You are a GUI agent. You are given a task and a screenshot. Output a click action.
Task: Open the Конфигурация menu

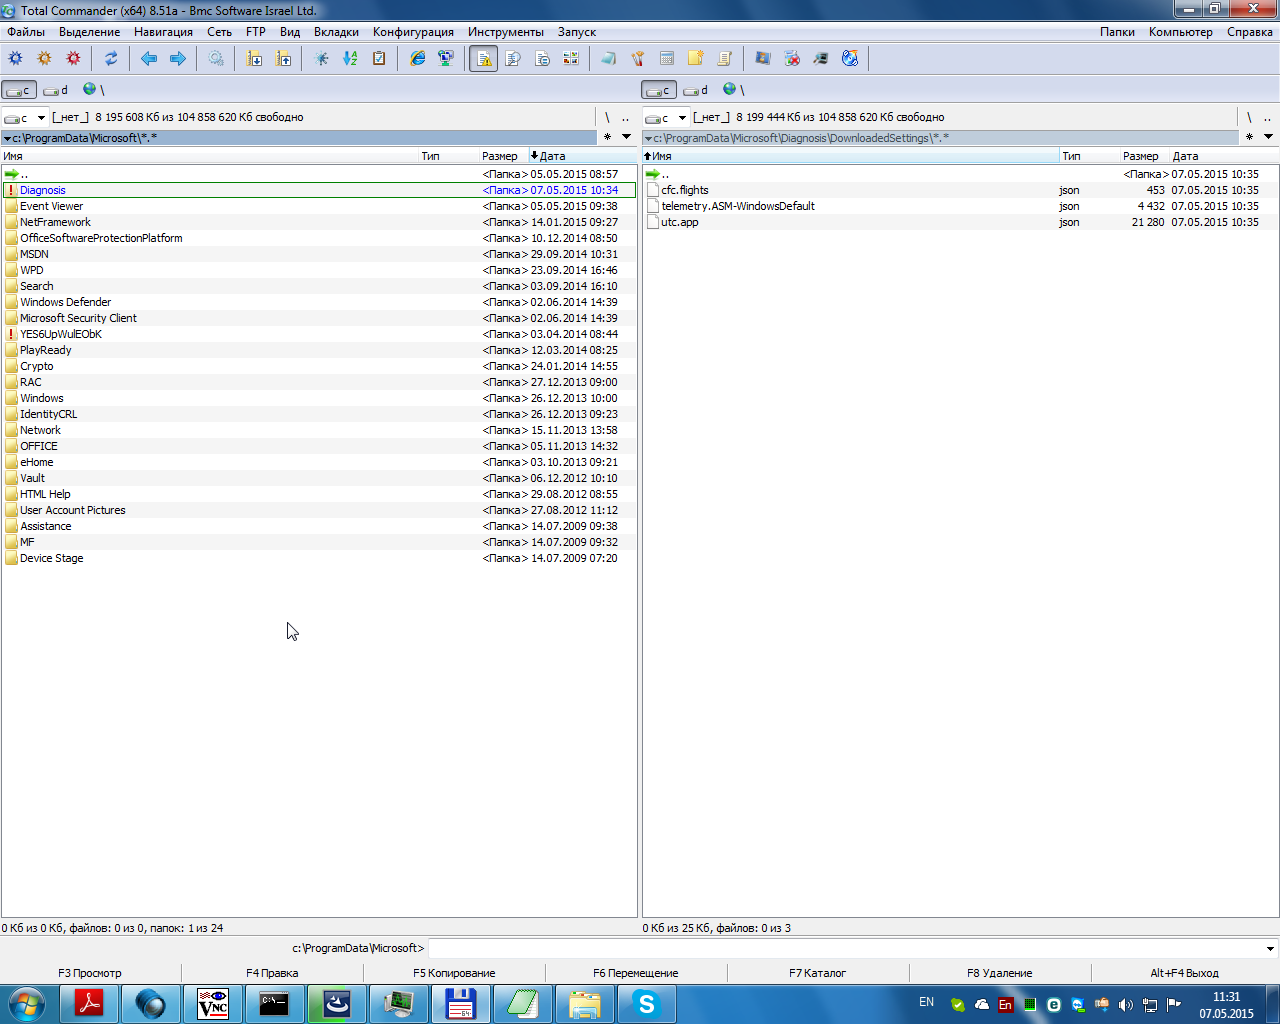(x=413, y=32)
